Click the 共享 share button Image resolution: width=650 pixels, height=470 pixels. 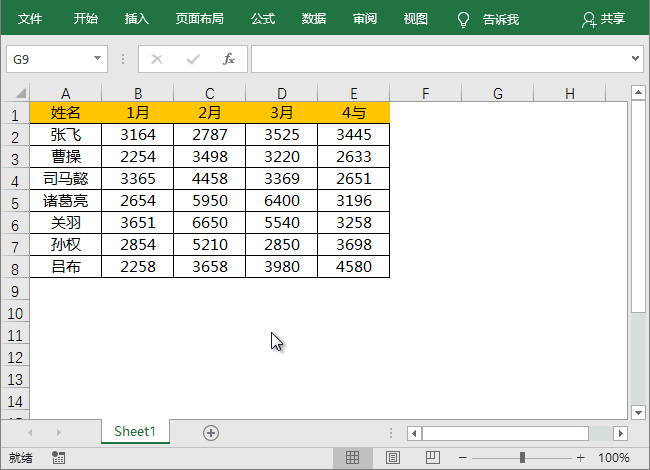604,19
